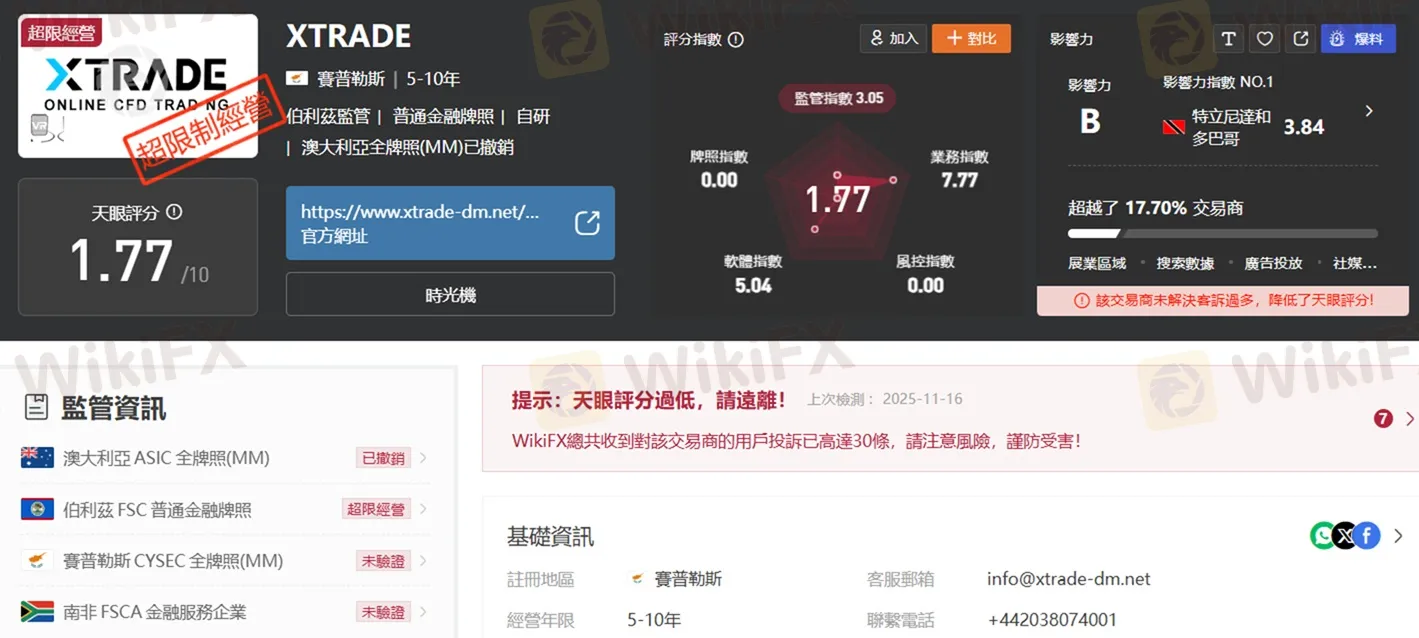Click the info icon beside 評分指數
The width and height of the screenshot is (1419, 638).
click(x=736, y=39)
